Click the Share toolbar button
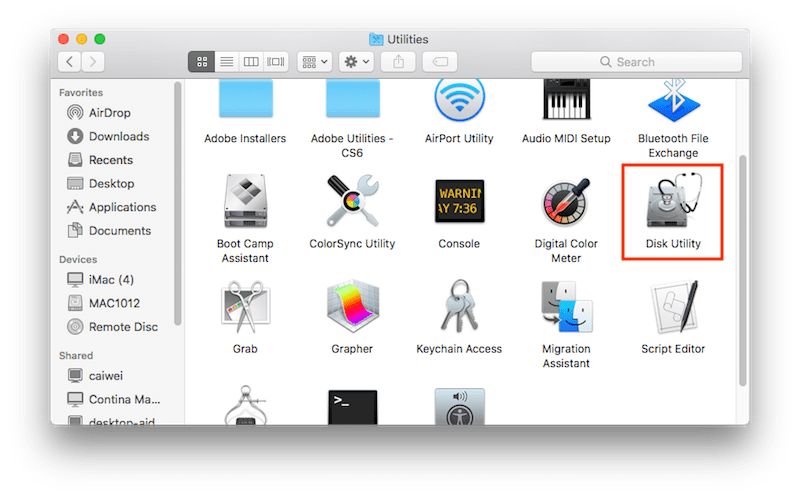Viewport: 800px width, 497px height. tap(398, 62)
